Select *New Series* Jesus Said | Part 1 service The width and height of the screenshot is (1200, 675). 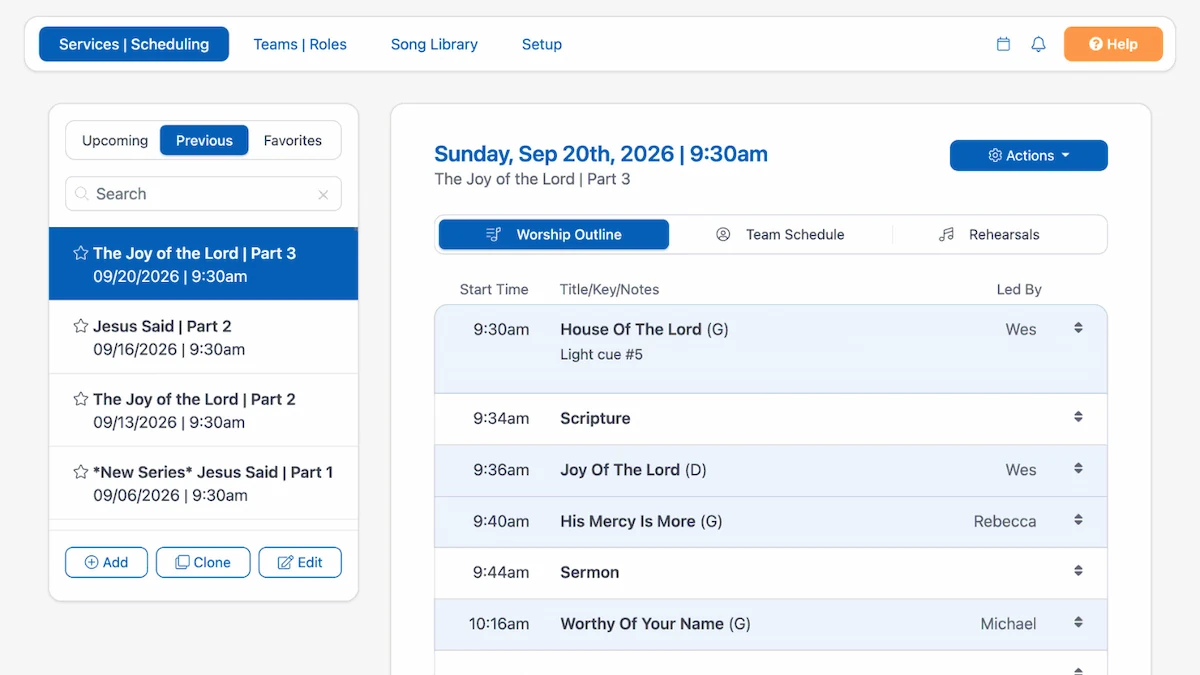tap(203, 483)
